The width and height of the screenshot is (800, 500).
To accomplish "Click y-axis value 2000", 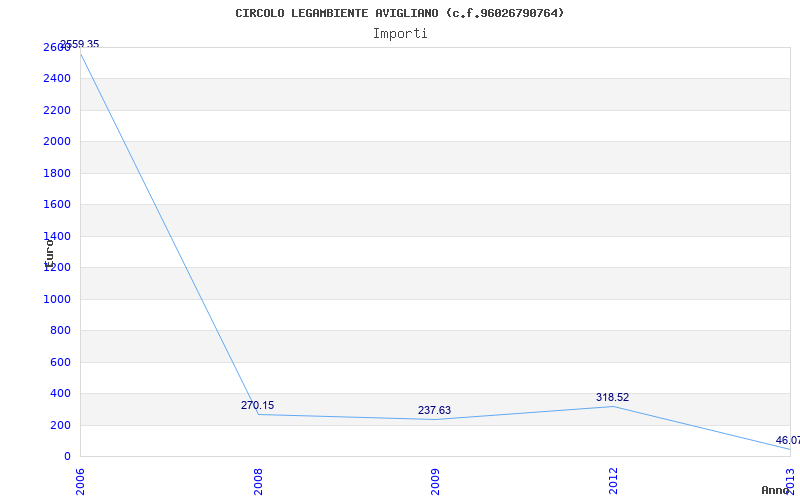I will point(57,142).
